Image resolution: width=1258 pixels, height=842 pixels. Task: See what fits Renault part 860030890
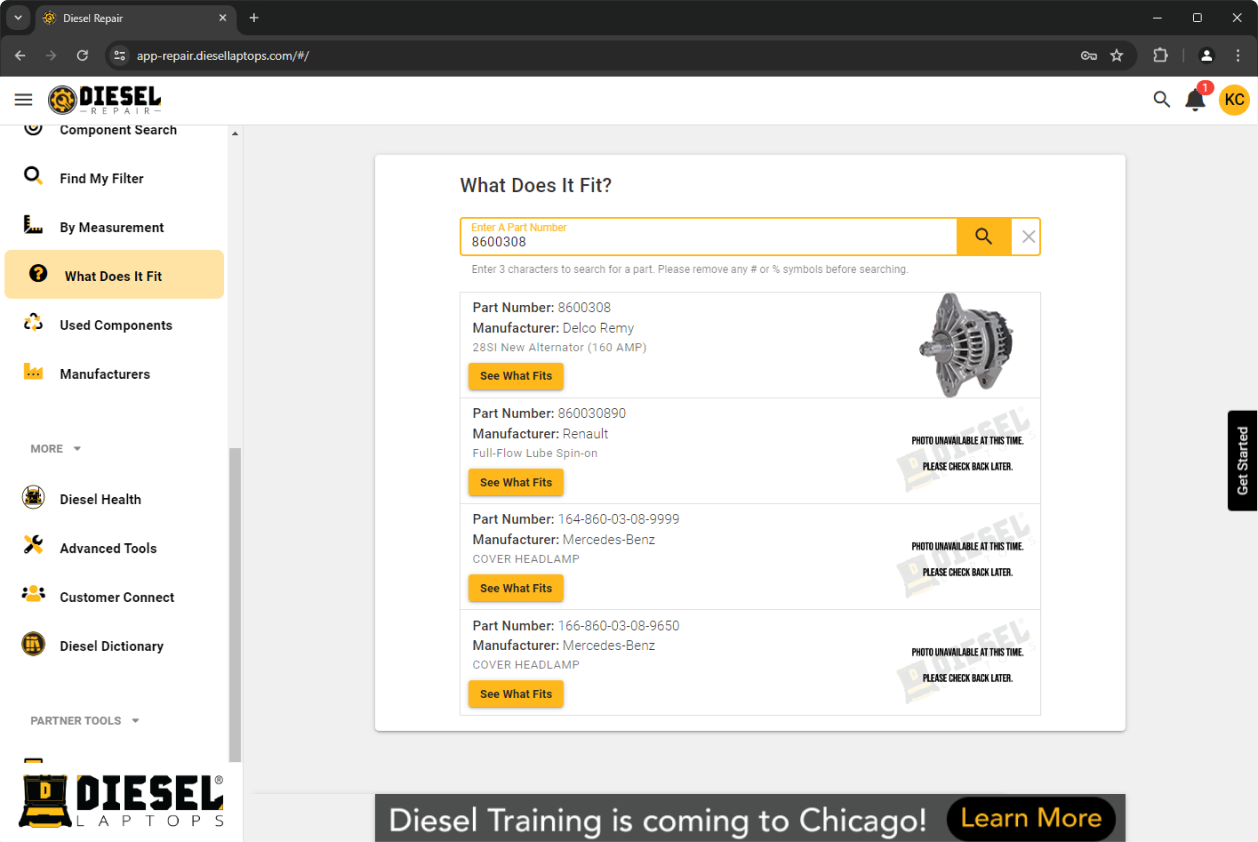tap(516, 482)
